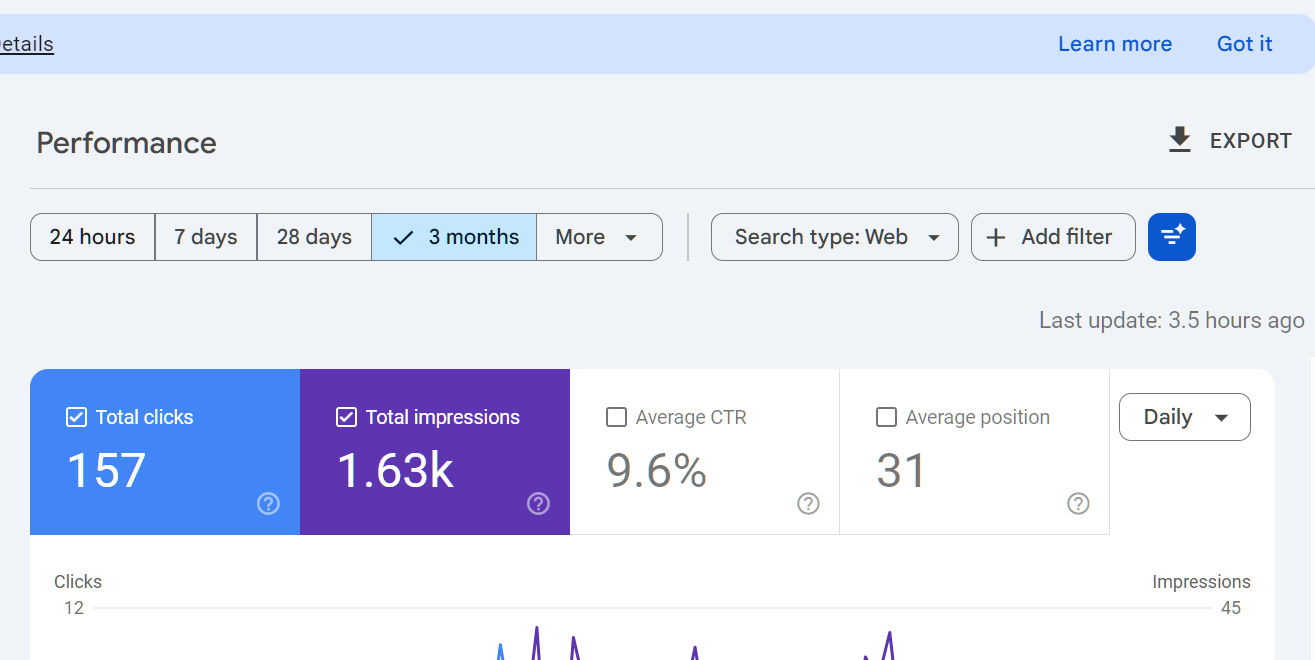Image resolution: width=1315 pixels, height=660 pixels.
Task: Select the 28 days range
Action: pyautogui.click(x=314, y=237)
